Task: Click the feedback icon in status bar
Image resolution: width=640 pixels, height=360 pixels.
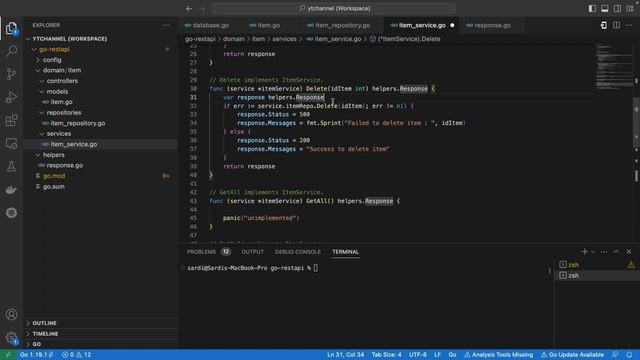Action: [x=615, y=355]
